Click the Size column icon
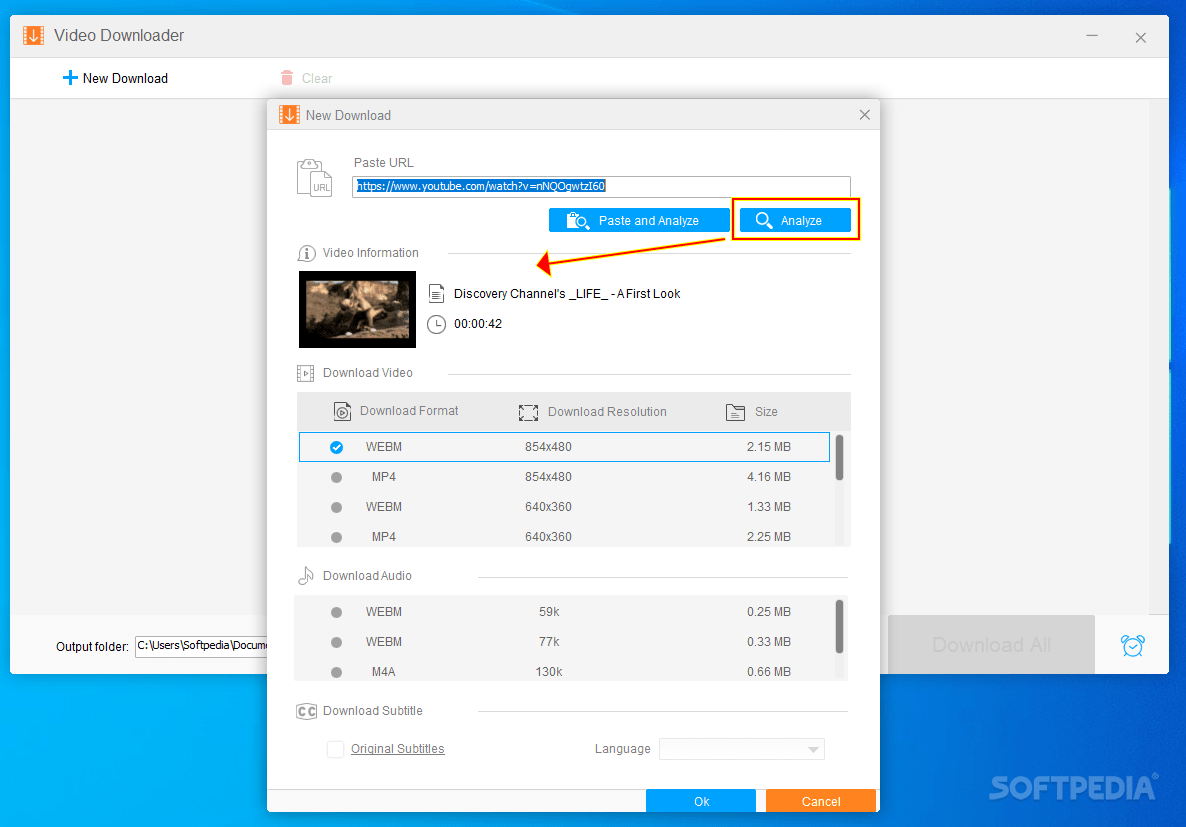The width and height of the screenshot is (1186, 827). pyautogui.click(x=735, y=411)
